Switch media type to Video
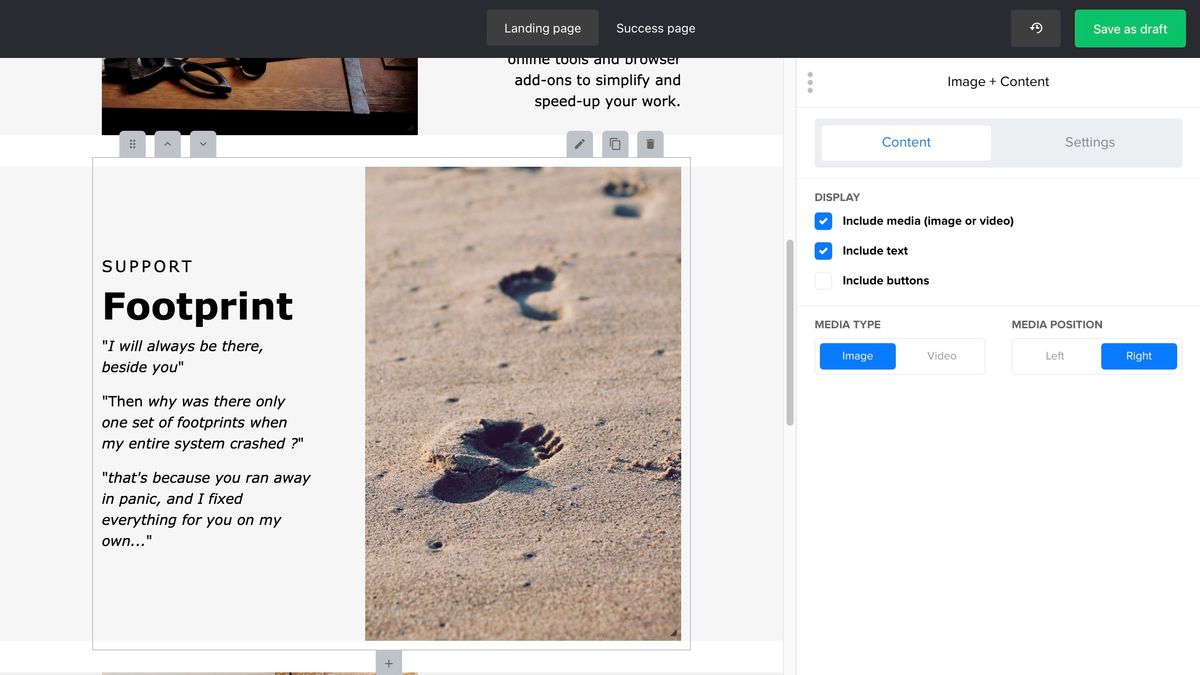This screenshot has width=1200, height=675. pos(940,356)
